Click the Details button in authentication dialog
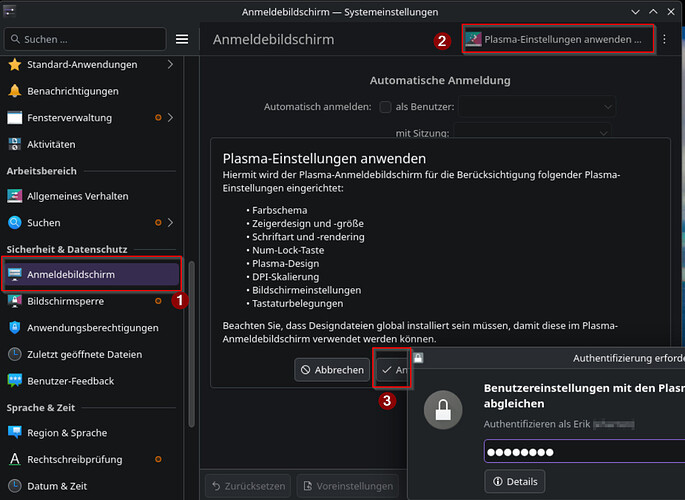This screenshot has height=500, width=685. [x=515, y=481]
